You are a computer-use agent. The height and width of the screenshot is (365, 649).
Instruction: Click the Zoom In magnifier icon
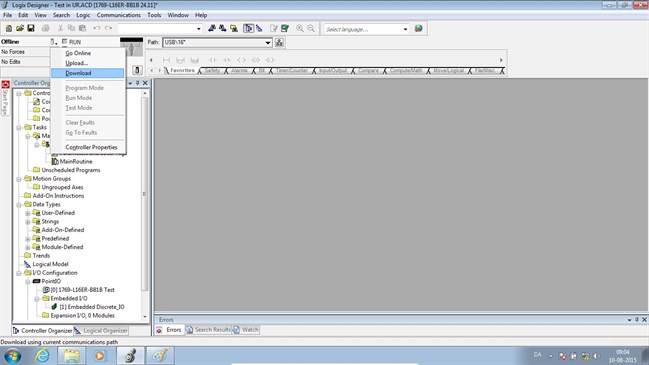[300, 29]
